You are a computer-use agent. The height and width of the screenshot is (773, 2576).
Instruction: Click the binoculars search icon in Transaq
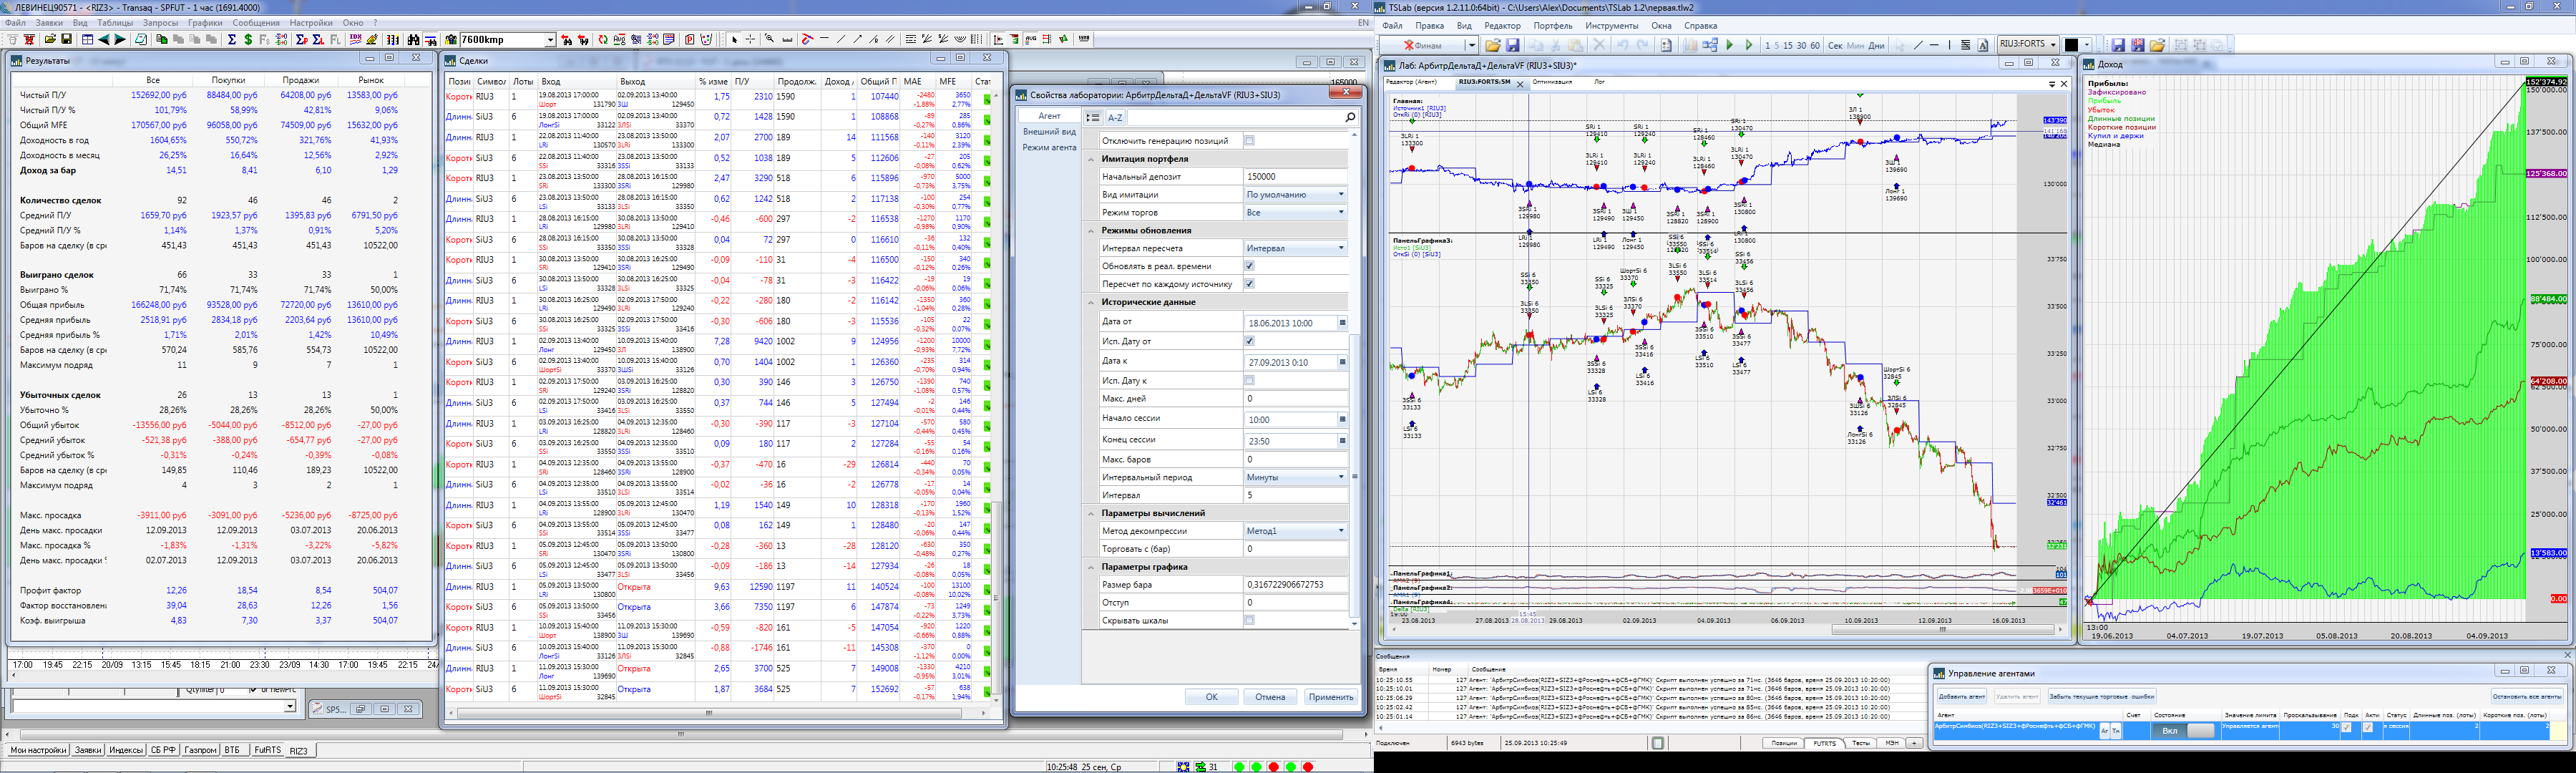coord(413,40)
